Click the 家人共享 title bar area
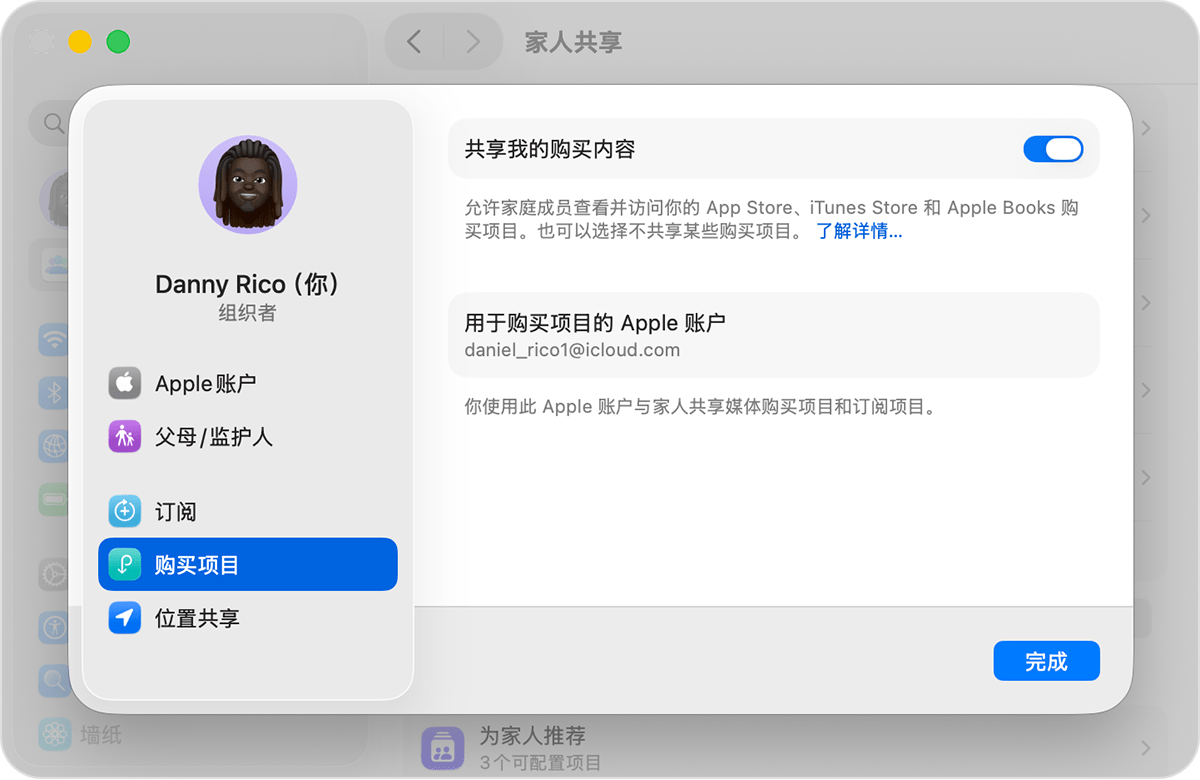Image resolution: width=1200 pixels, height=780 pixels. 571,42
